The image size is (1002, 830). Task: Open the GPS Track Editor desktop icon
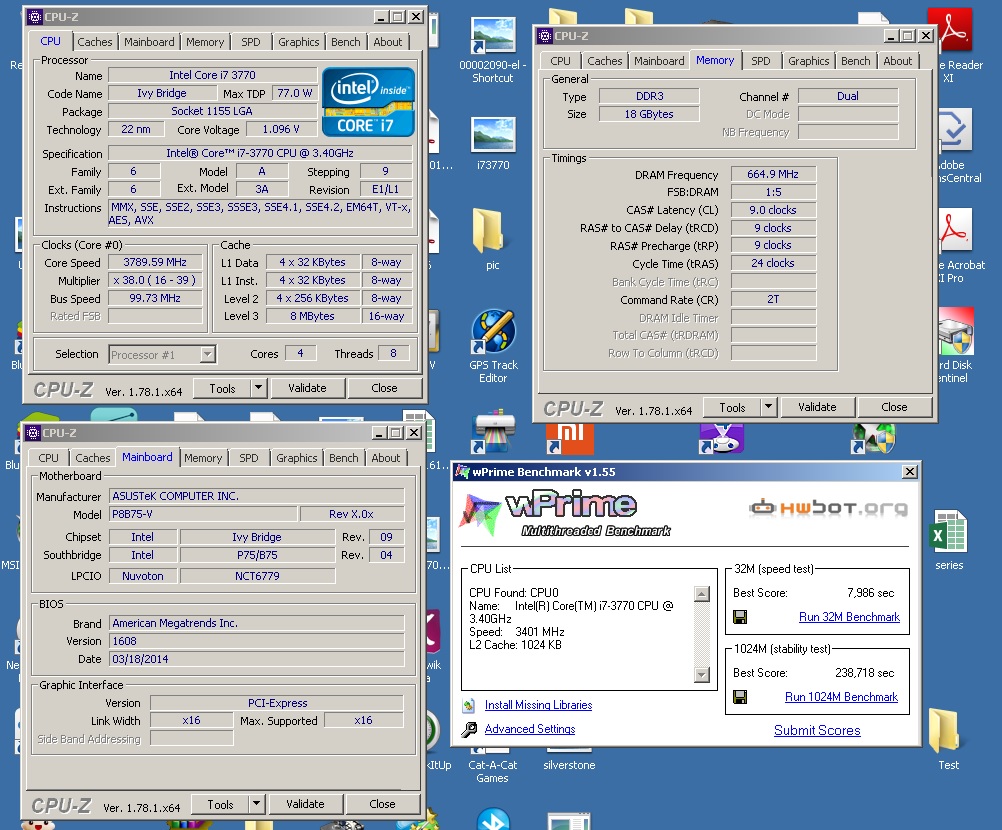click(493, 332)
